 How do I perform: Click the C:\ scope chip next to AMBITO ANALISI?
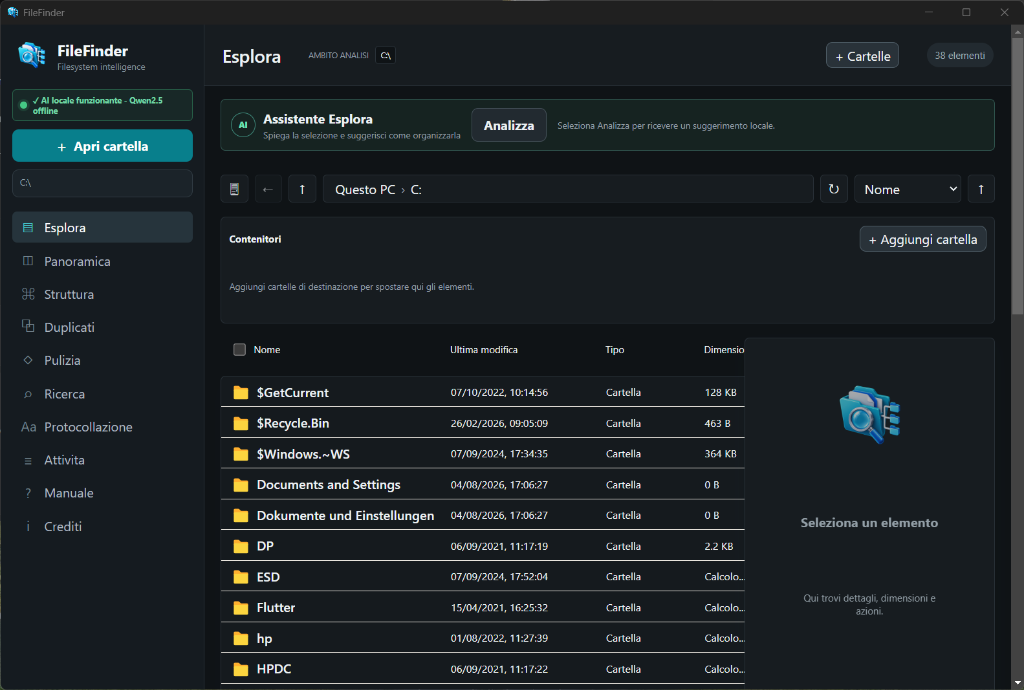coord(385,55)
